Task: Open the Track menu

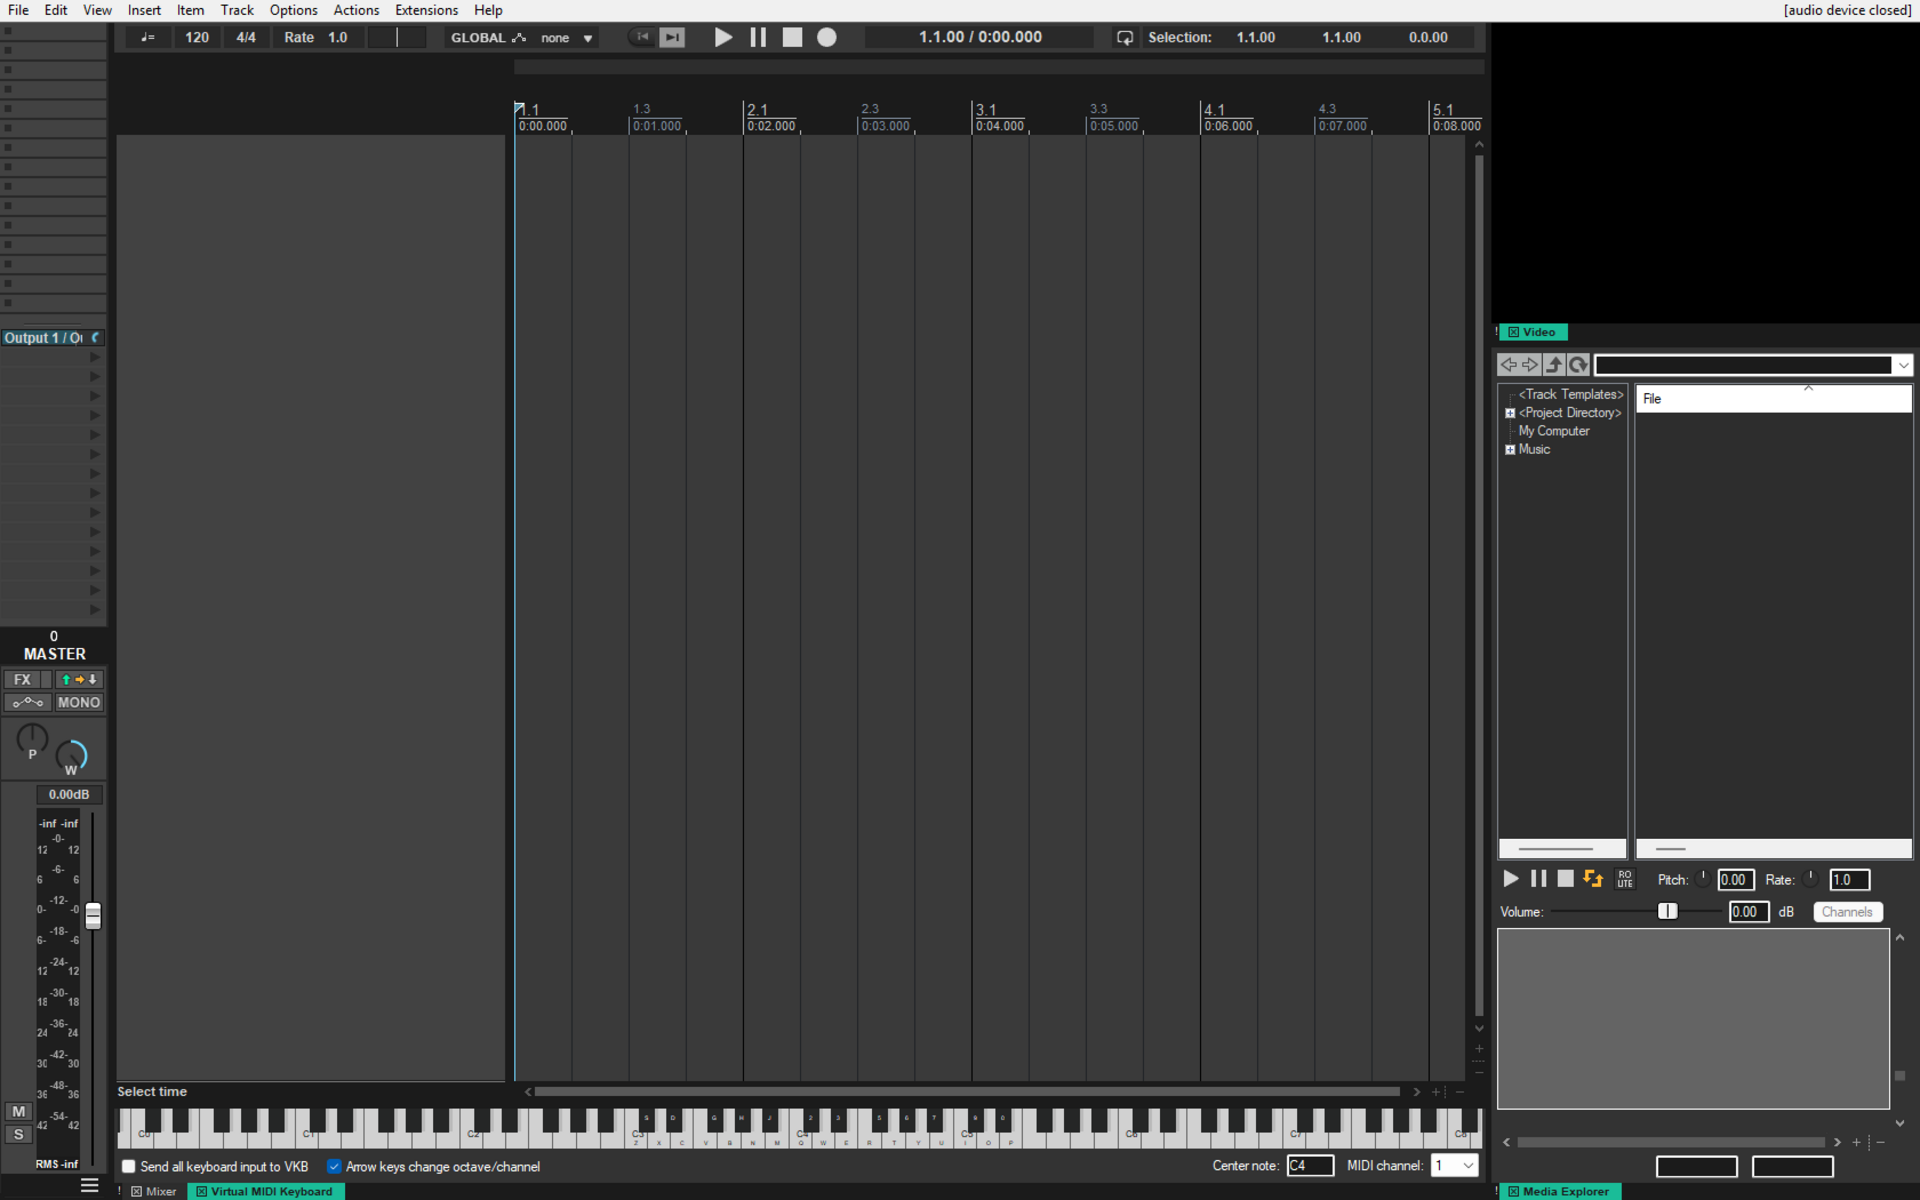Action: (237, 10)
